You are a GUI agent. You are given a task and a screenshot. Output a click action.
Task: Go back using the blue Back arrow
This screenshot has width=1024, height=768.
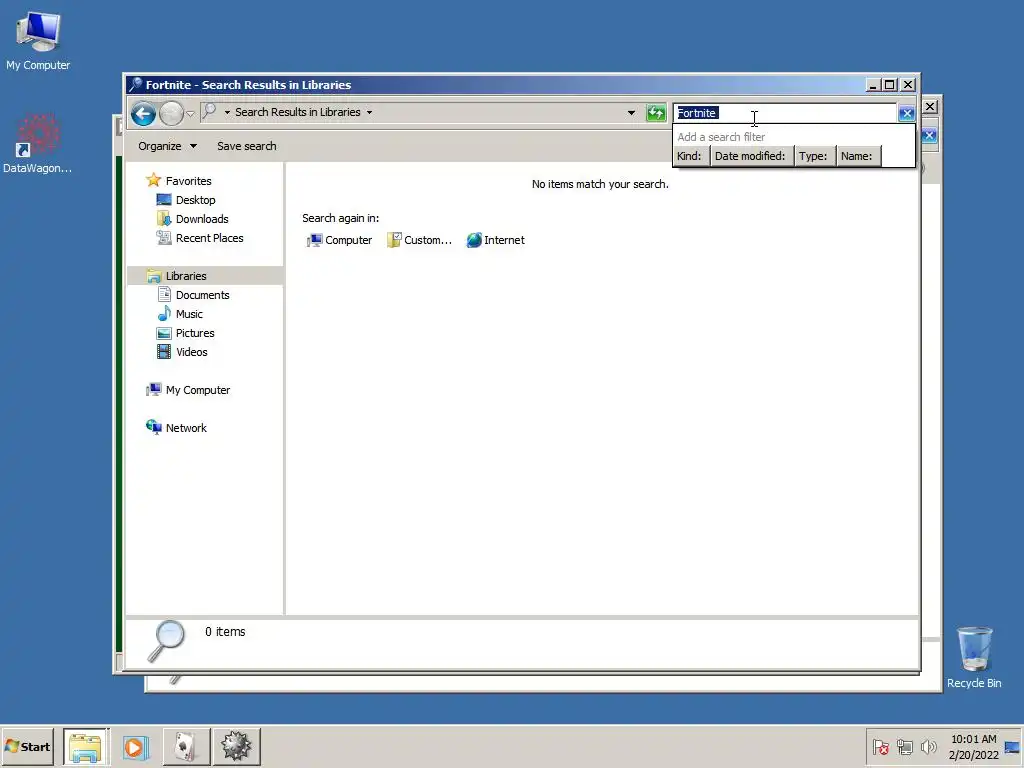pyautogui.click(x=143, y=114)
